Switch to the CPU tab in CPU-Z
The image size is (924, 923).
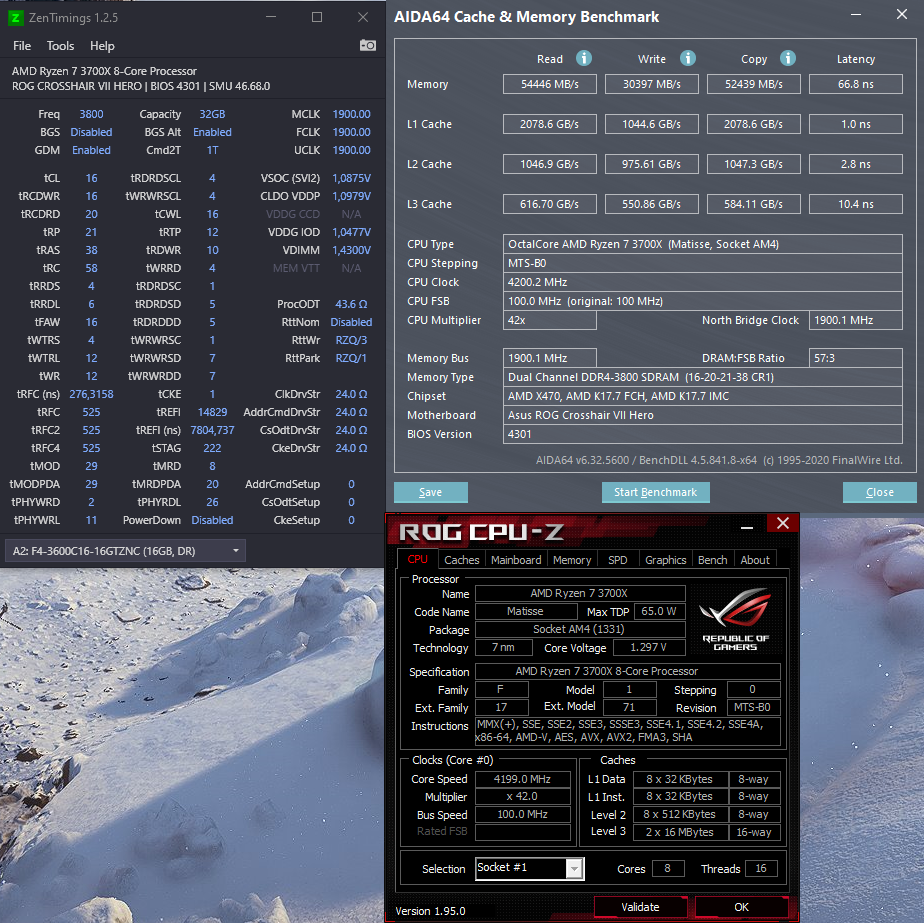pos(417,559)
